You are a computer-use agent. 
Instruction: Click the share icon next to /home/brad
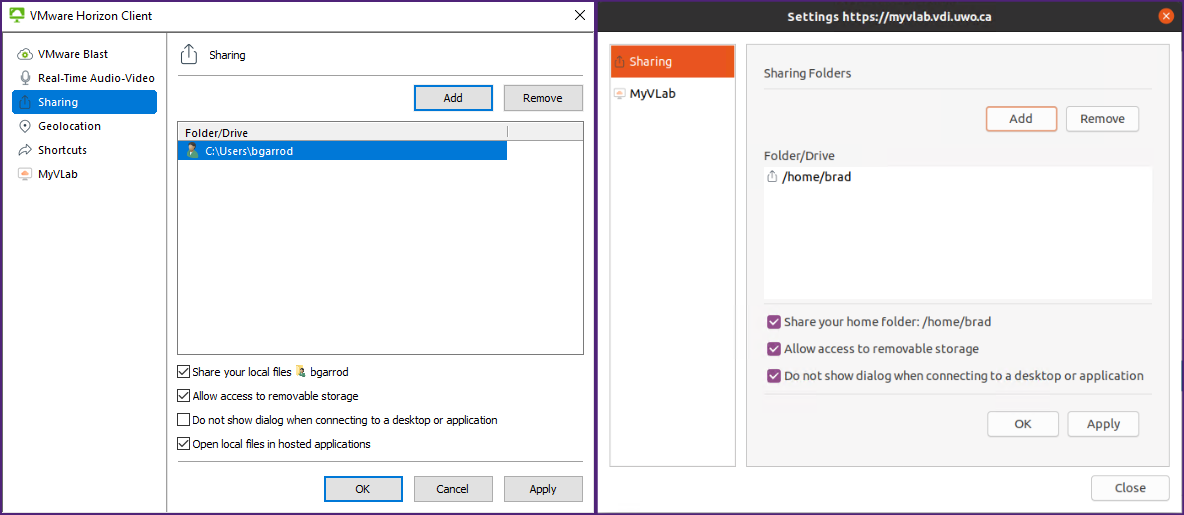[x=772, y=177]
